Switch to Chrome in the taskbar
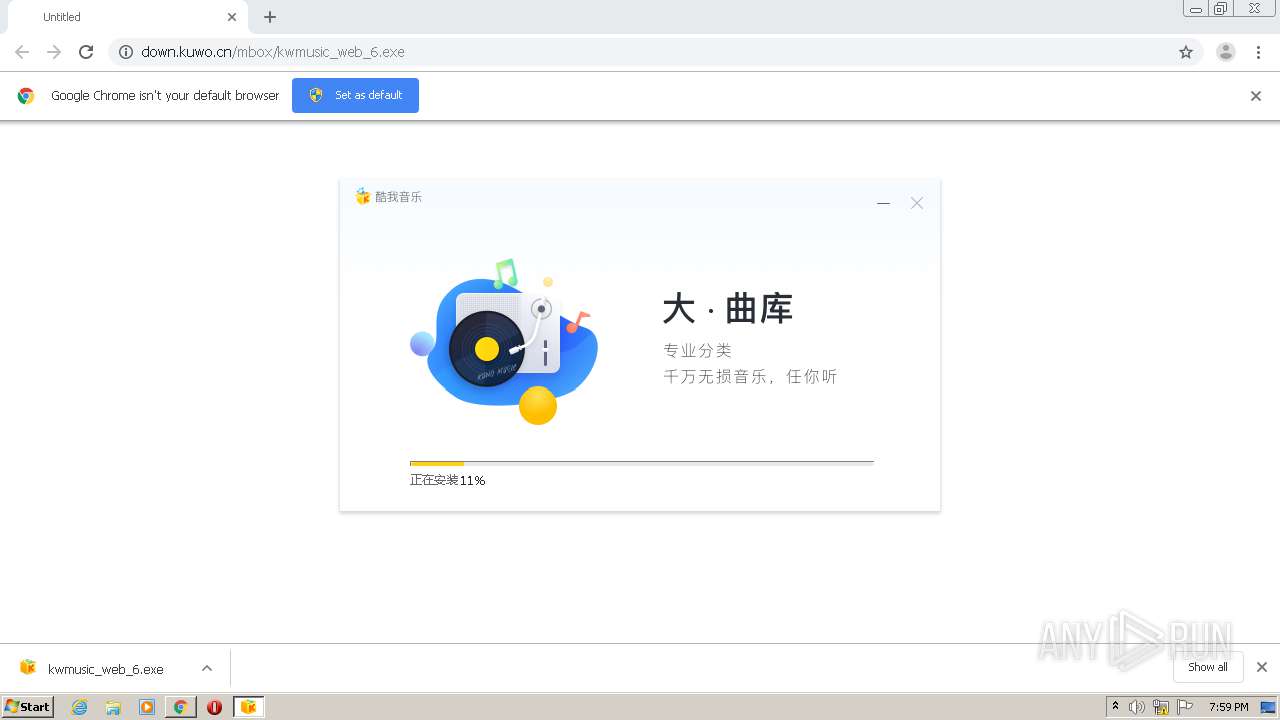This screenshot has width=1280, height=720. pos(181,707)
